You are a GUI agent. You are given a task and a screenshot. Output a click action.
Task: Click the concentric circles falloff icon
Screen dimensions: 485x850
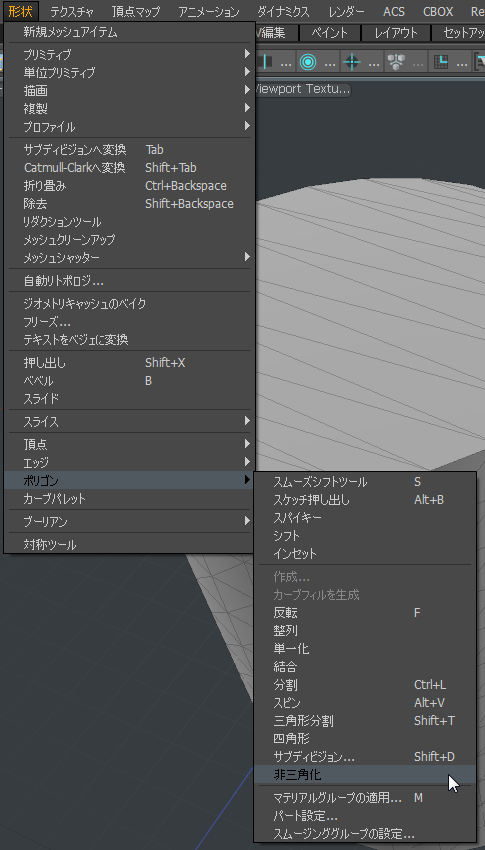click(308, 62)
